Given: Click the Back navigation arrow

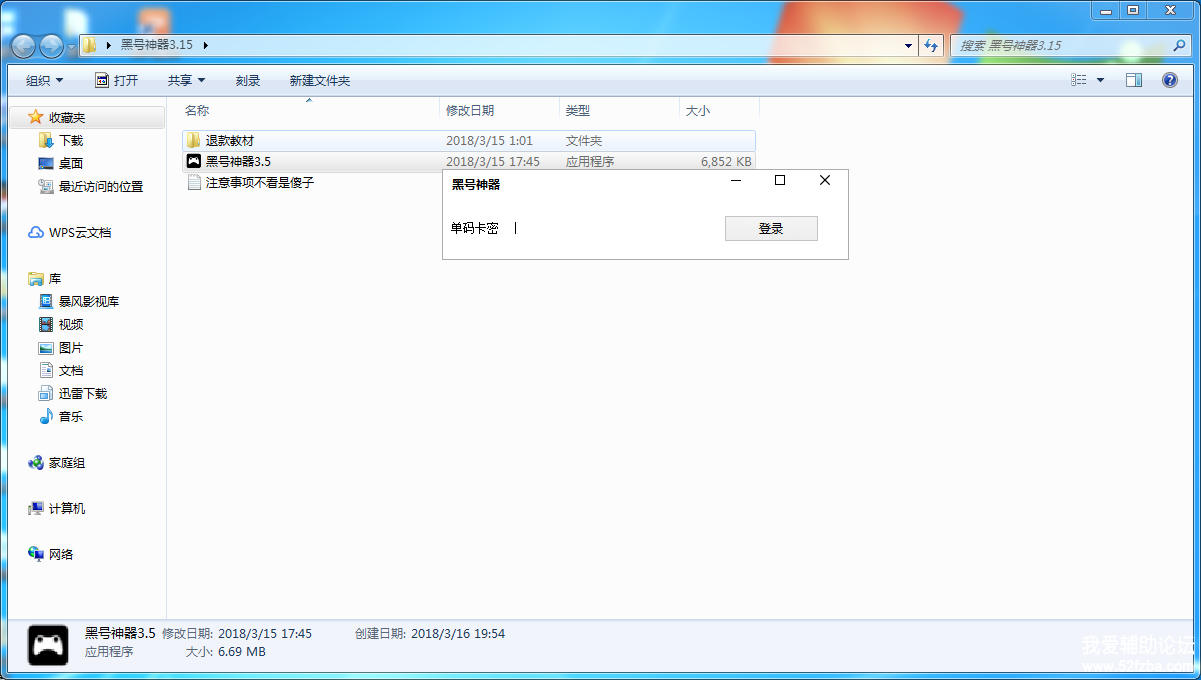Looking at the screenshot, I should 24,45.
